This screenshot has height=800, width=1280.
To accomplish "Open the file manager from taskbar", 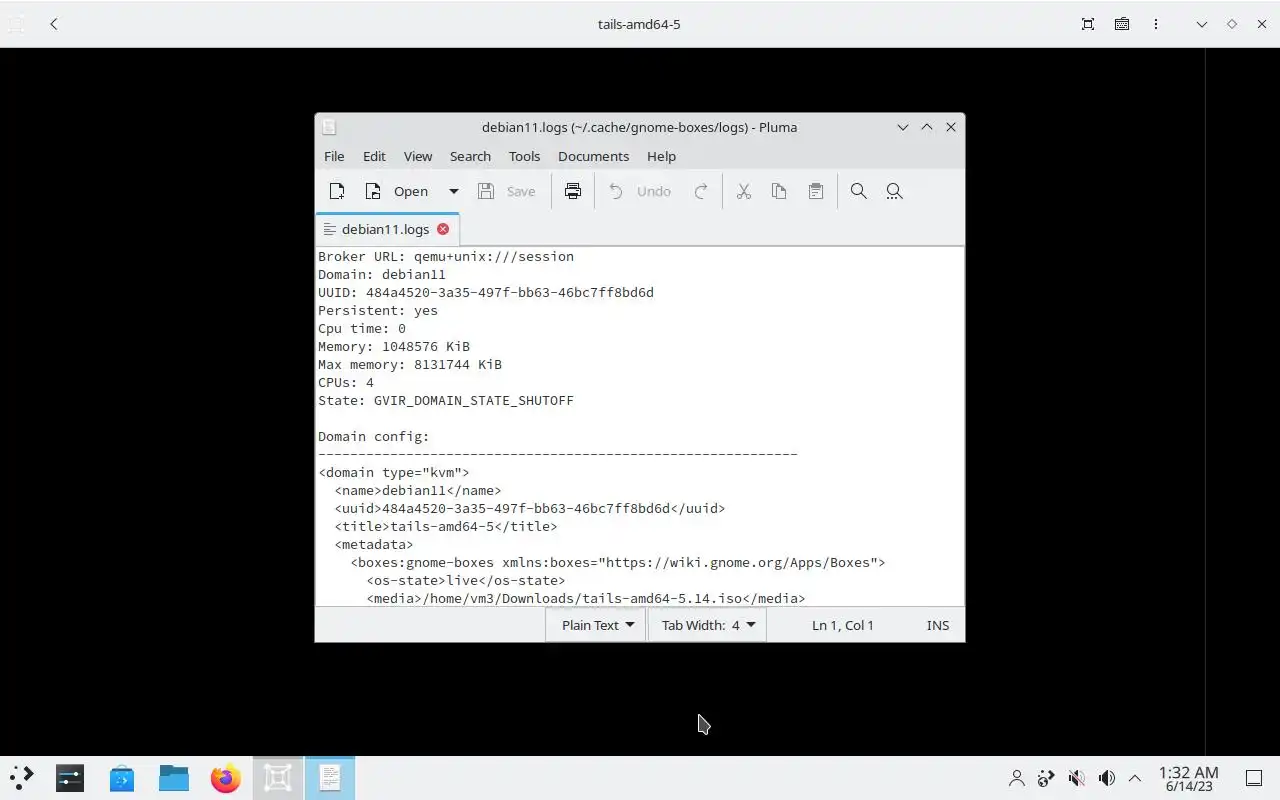I will (174, 778).
